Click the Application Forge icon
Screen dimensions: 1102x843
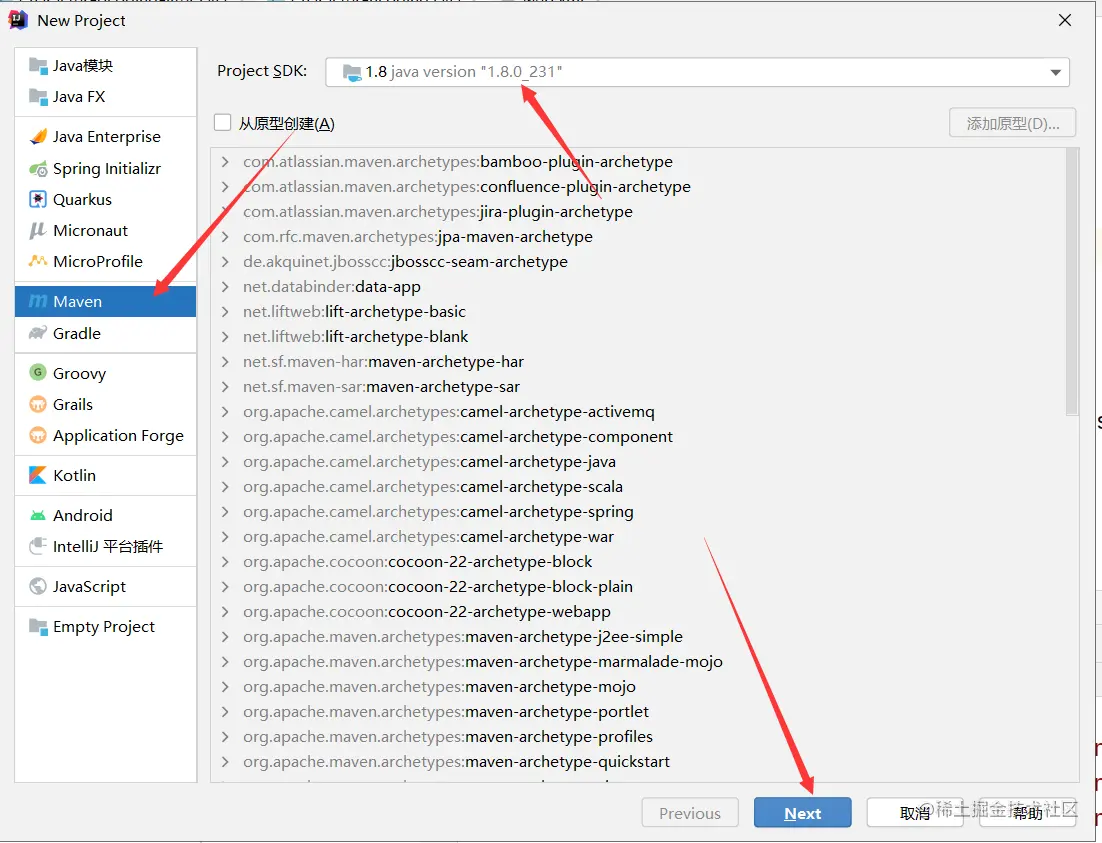38,435
